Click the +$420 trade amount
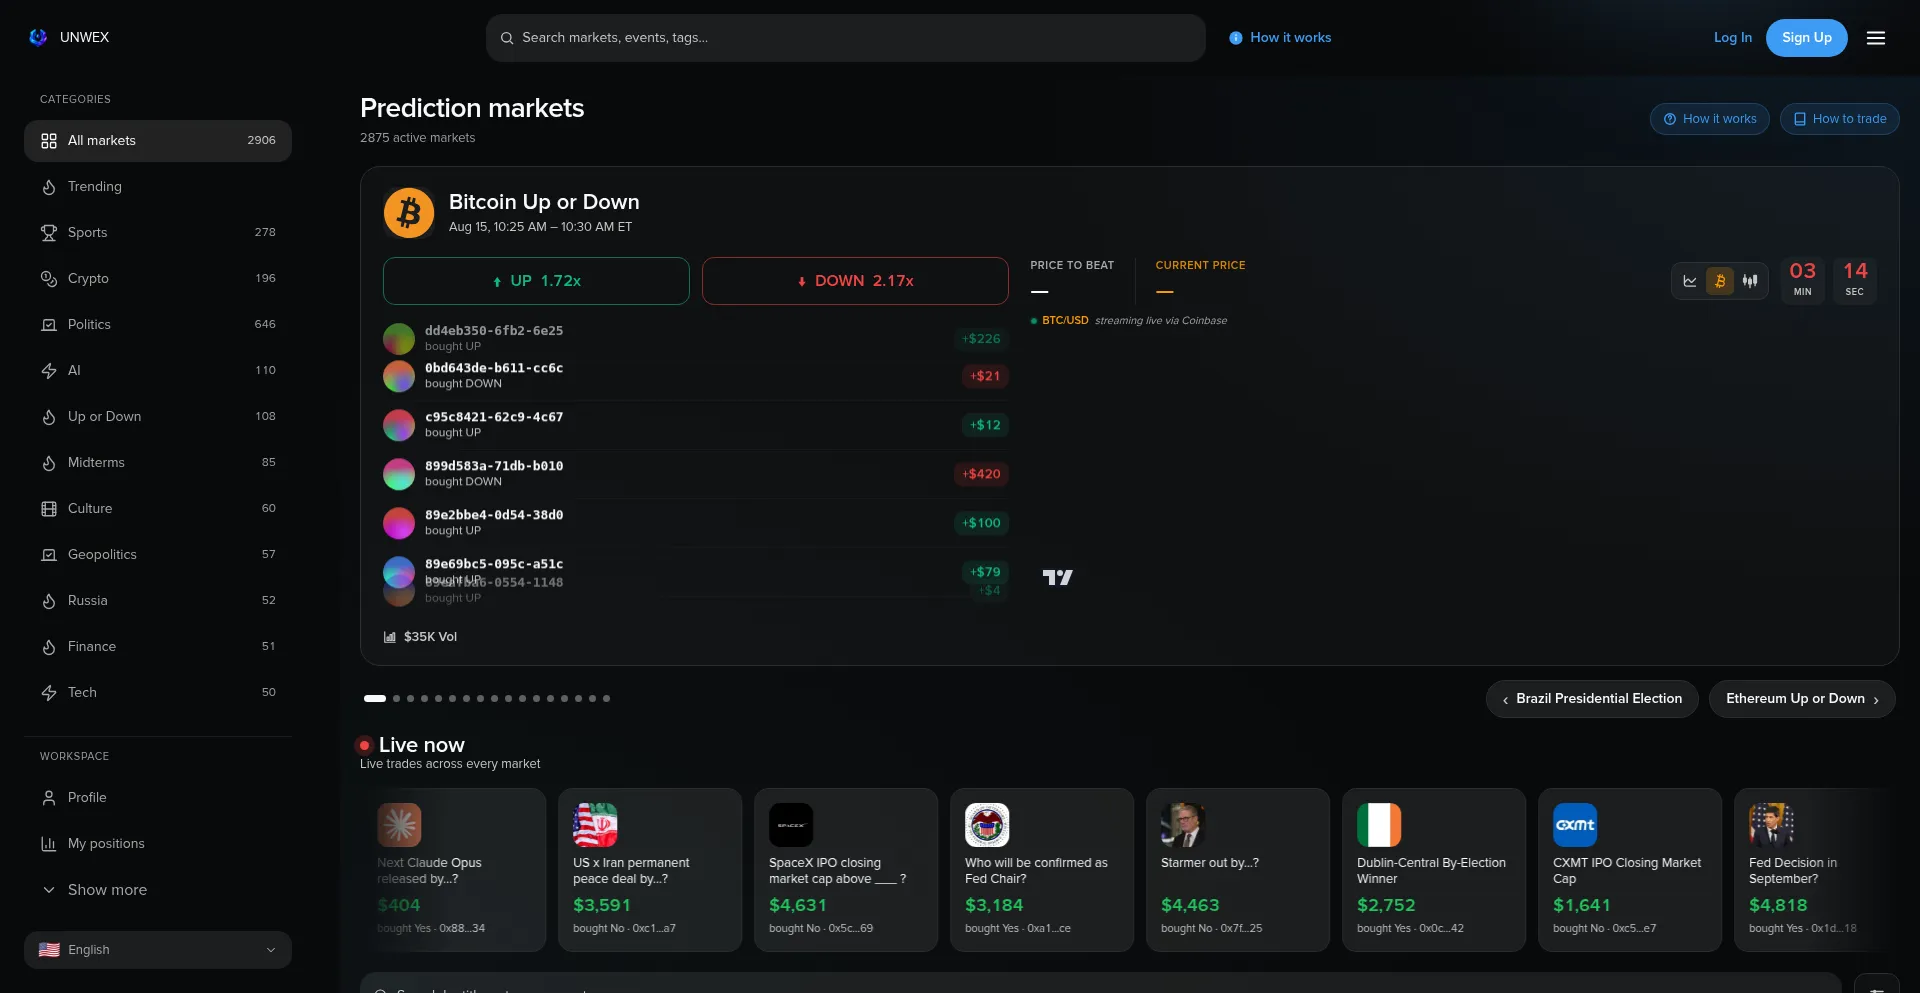Image resolution: width=1920 pixels, height=993 pixels. [x=981, y=474]
